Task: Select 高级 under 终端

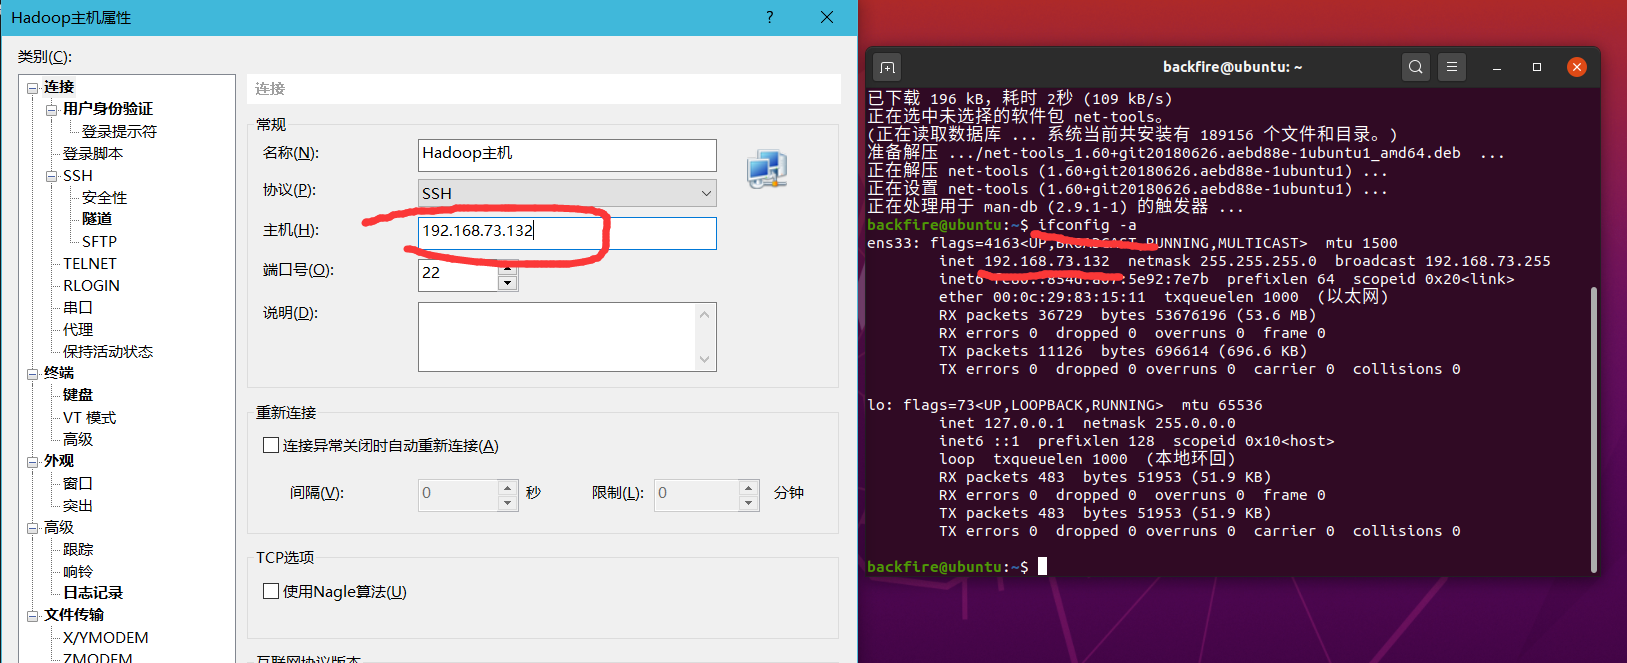Action: click(78, 440)
